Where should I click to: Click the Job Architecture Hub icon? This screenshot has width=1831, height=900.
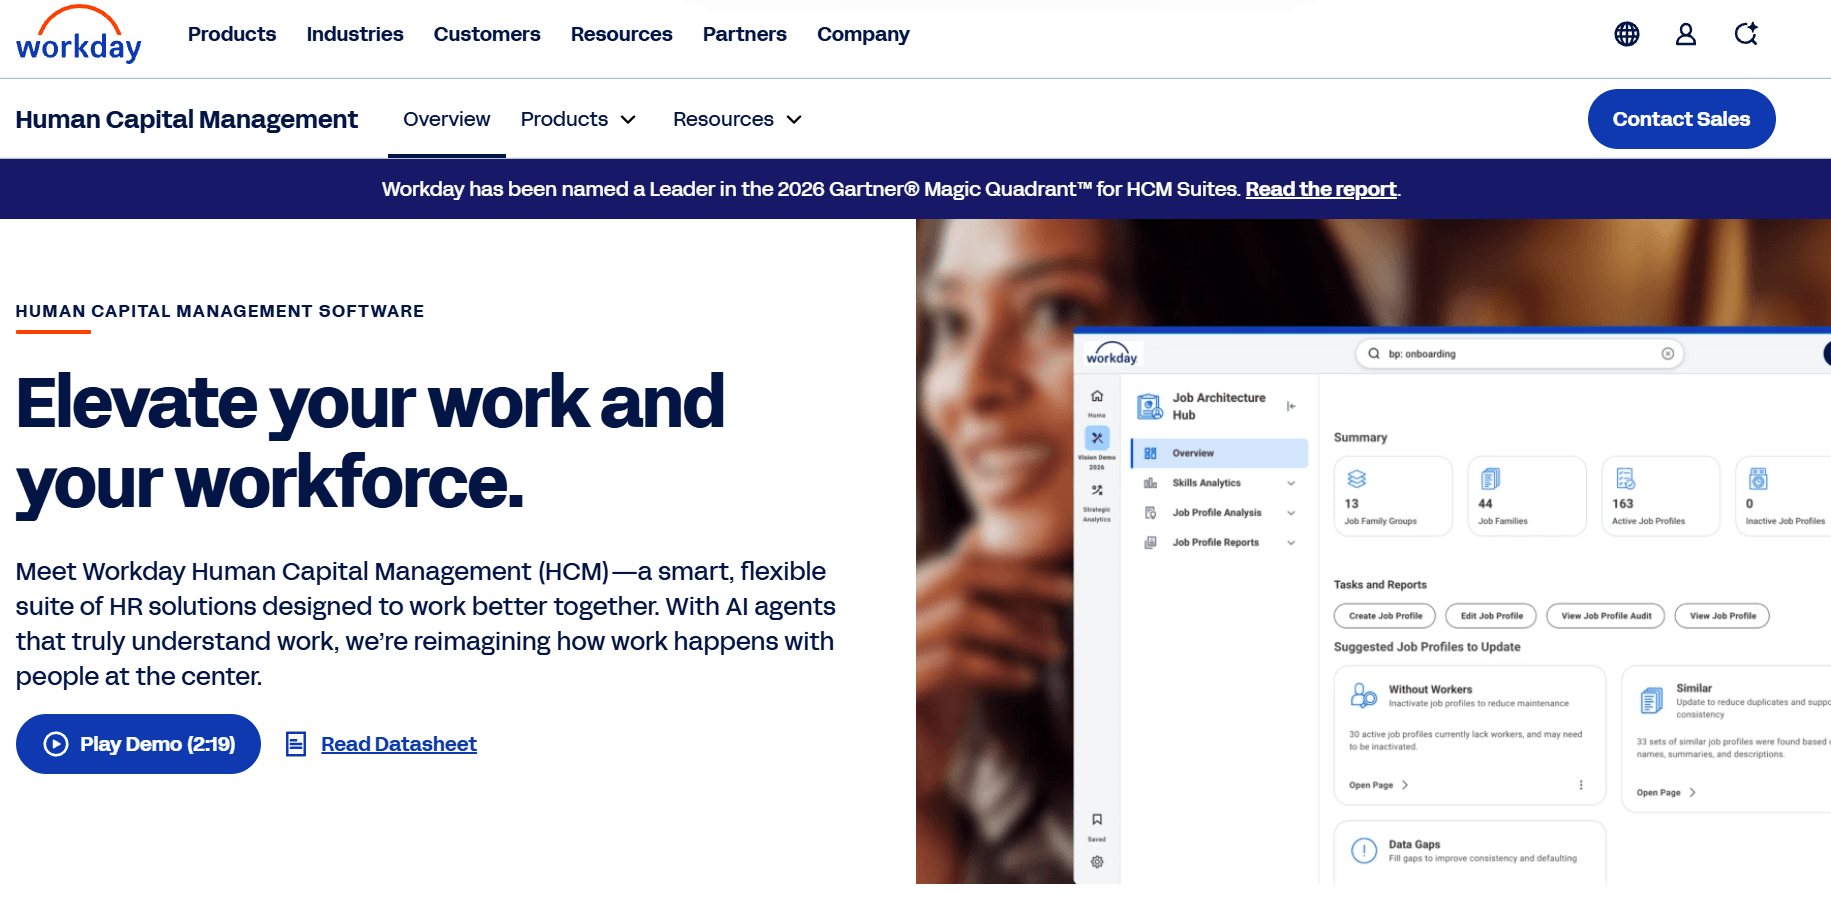[1150, 406]
